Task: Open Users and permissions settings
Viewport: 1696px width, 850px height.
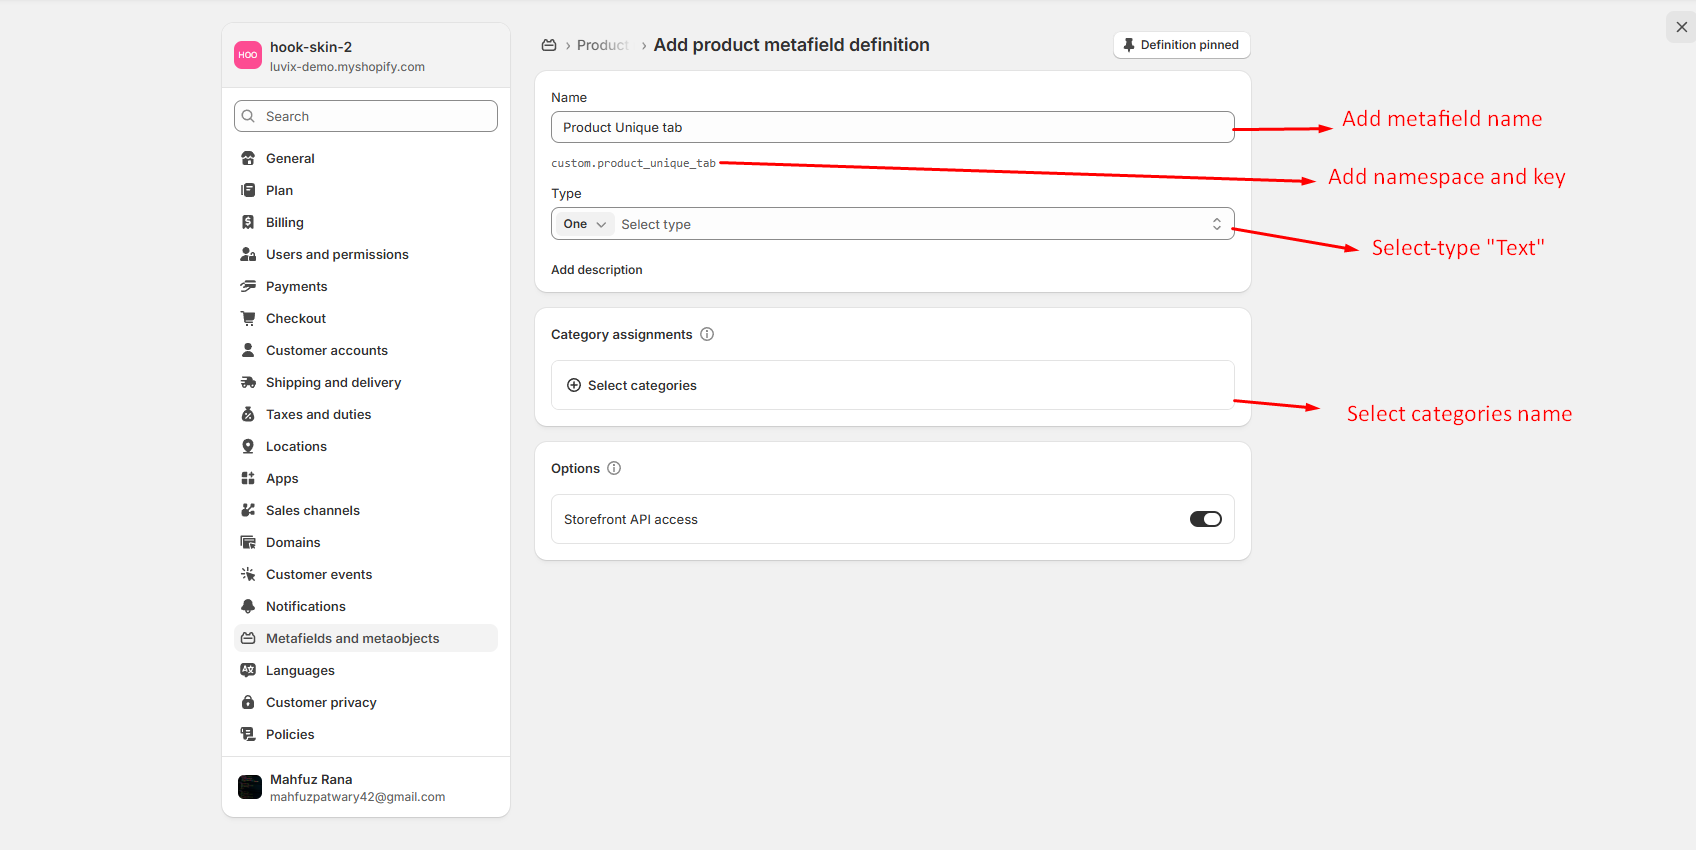Action: pos(337,254)
